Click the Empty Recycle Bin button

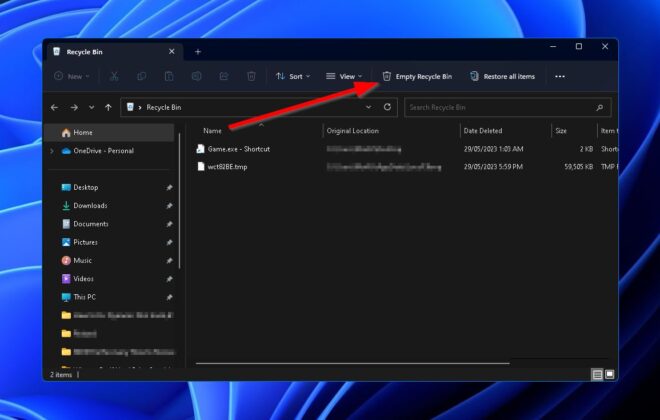(x=417, y=76)
